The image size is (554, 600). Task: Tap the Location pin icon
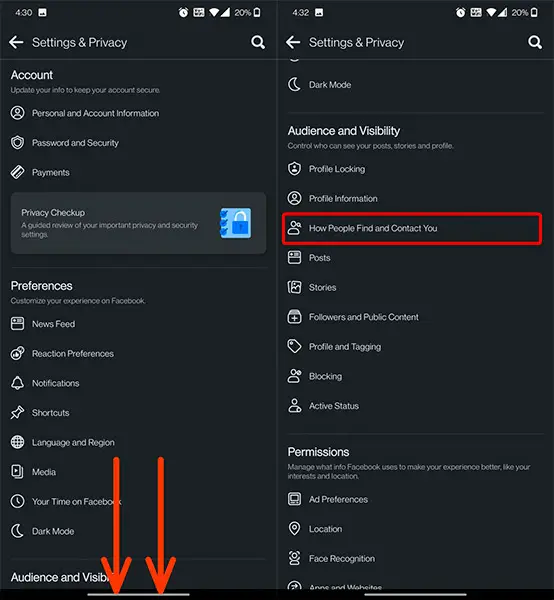pos(294,529)
